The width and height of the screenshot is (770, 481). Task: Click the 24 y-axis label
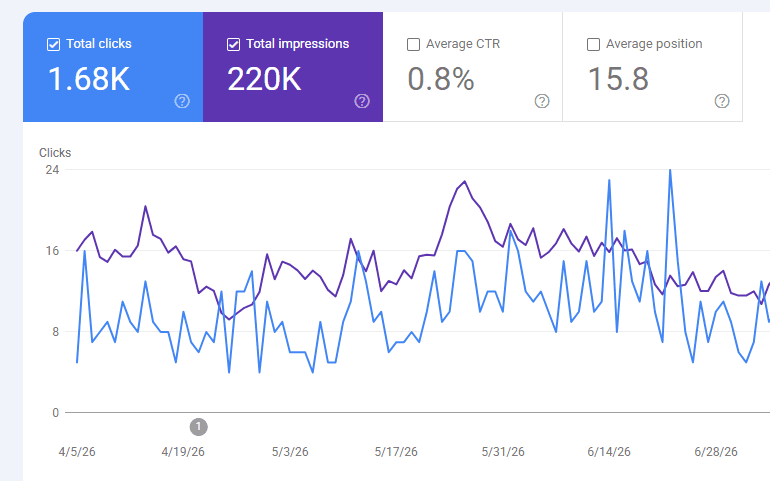click(x=52, y=170)
